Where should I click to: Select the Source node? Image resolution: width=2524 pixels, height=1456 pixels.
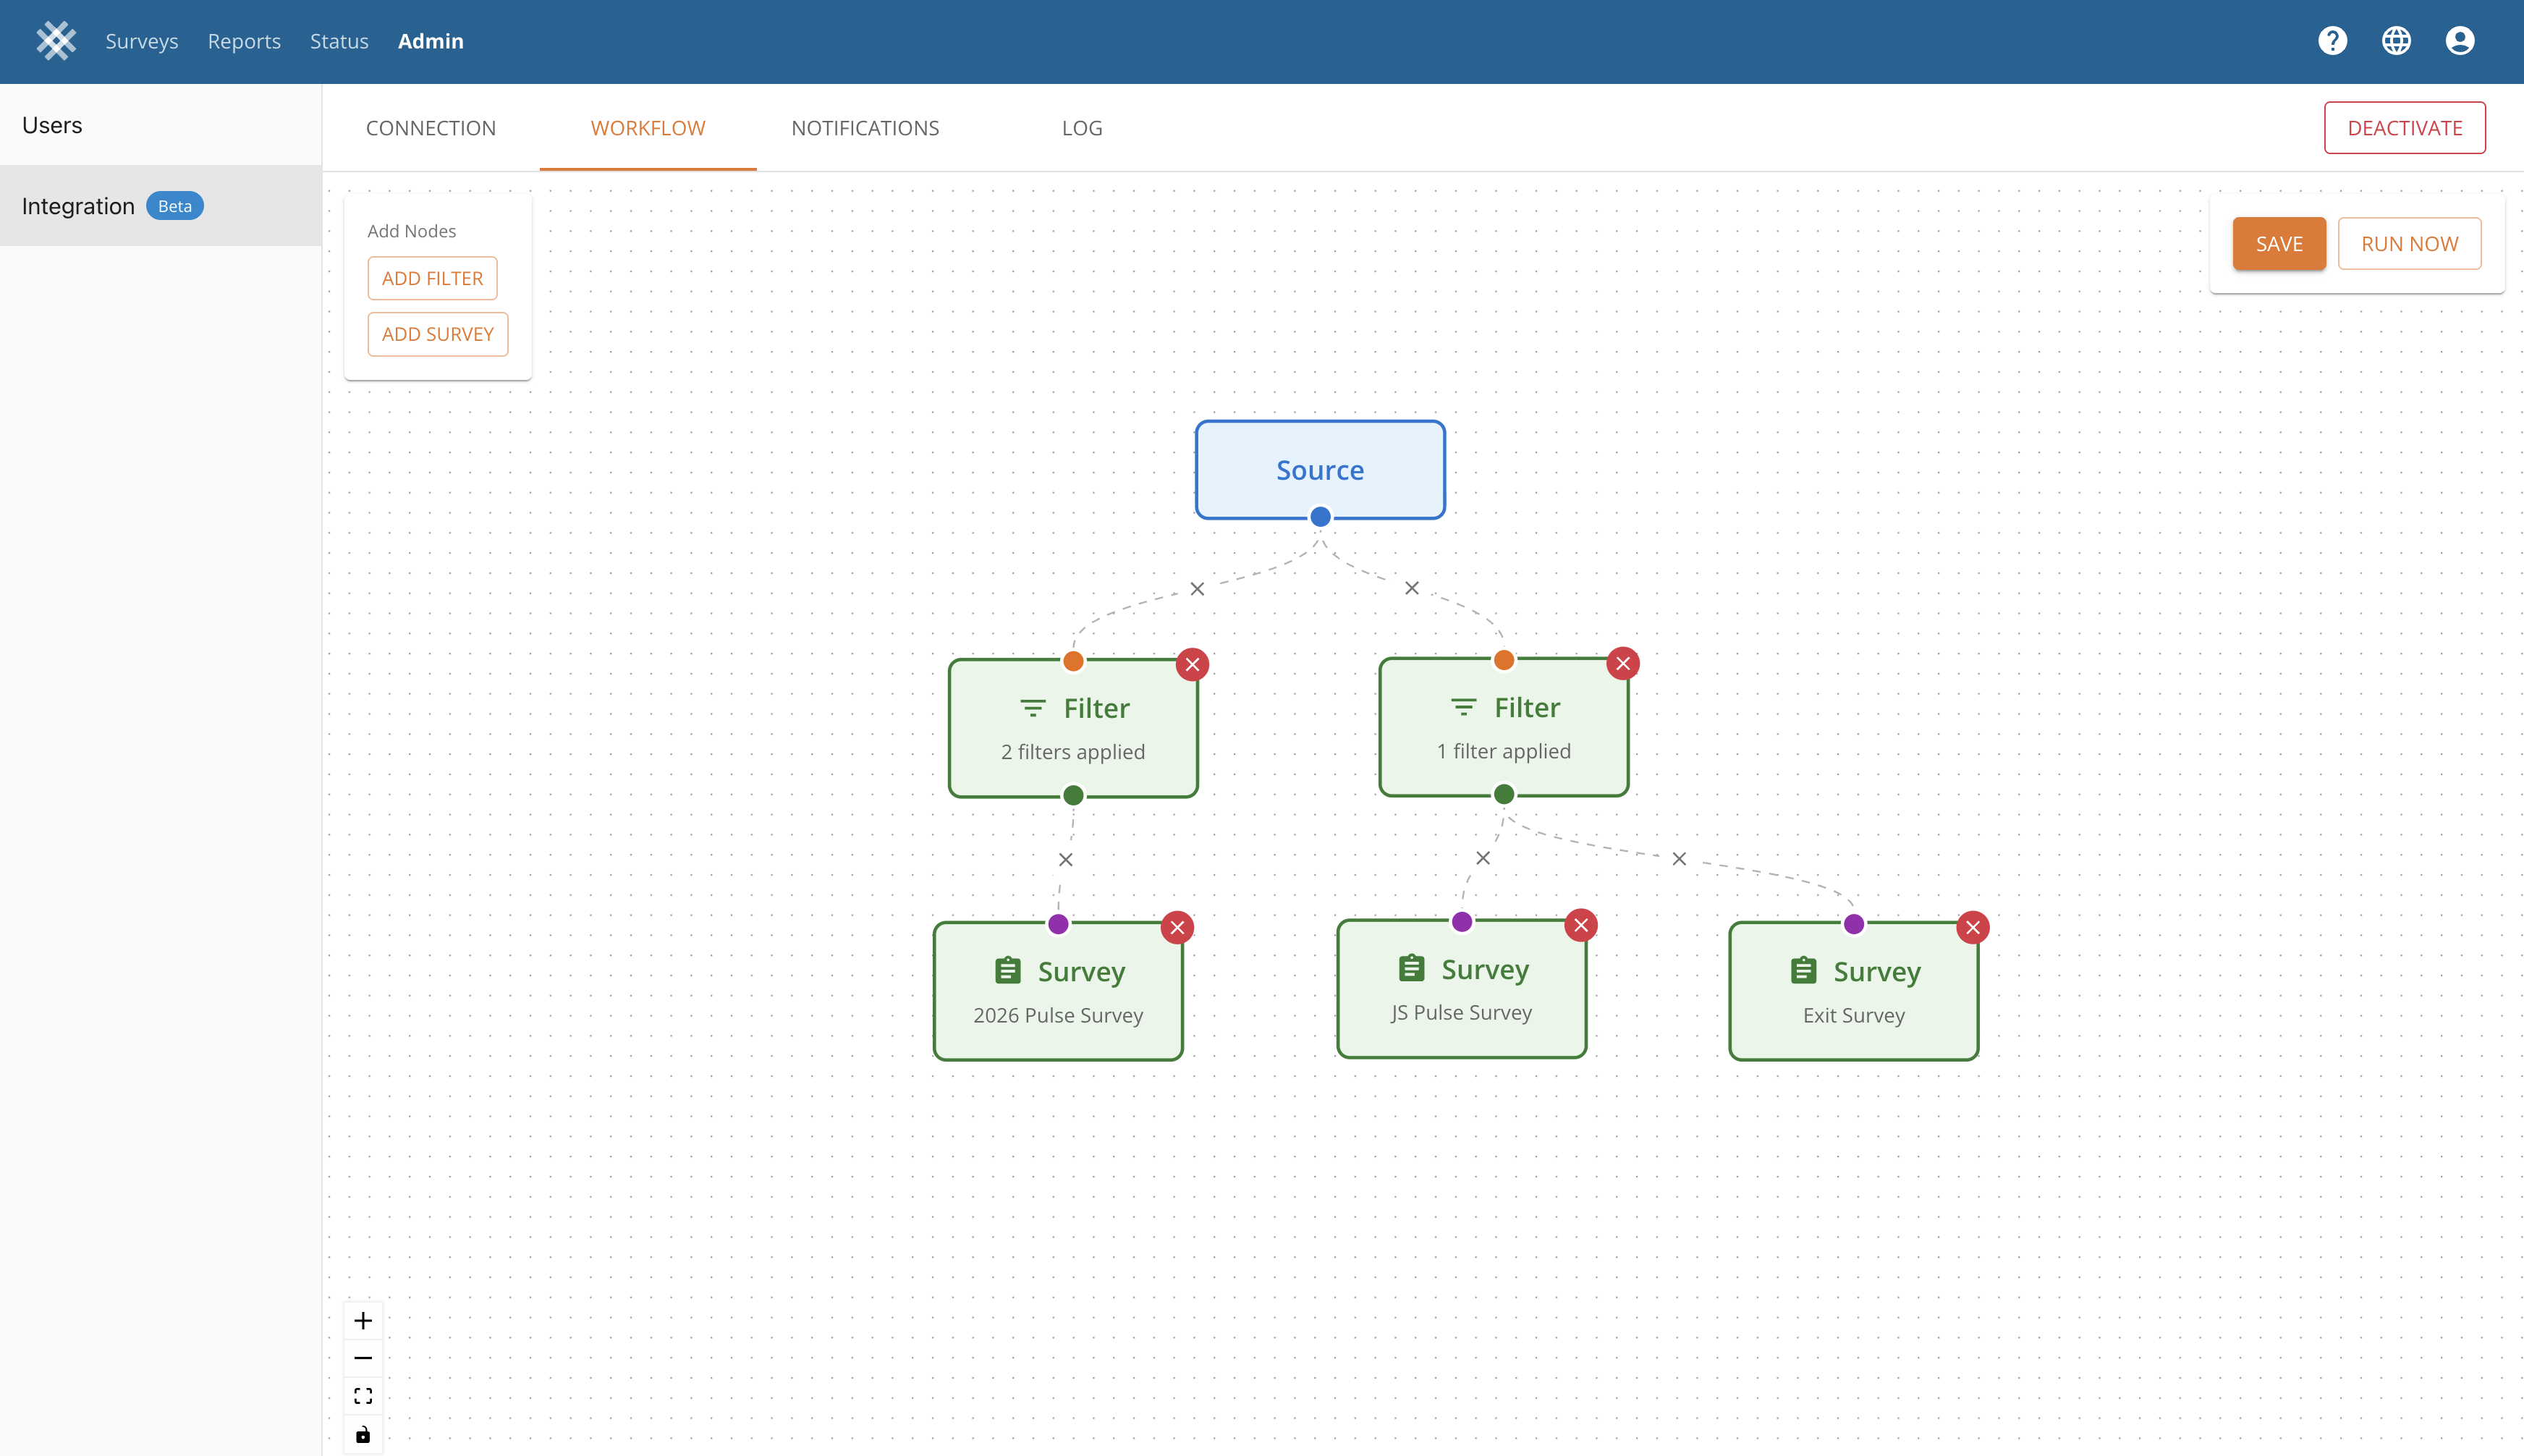(x=1319, y=469)
